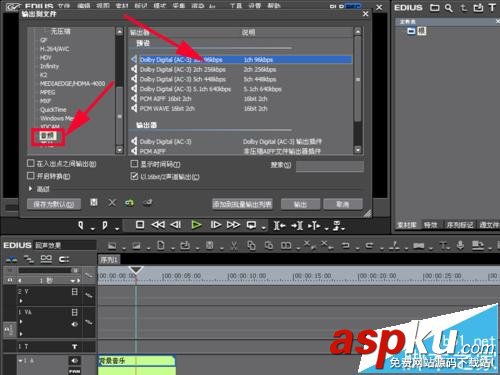The height and width of the screenshot is (375, 500).
Task: Click the scissors Cut icon in timeline toolbar
Action: [x=234, y=246]
